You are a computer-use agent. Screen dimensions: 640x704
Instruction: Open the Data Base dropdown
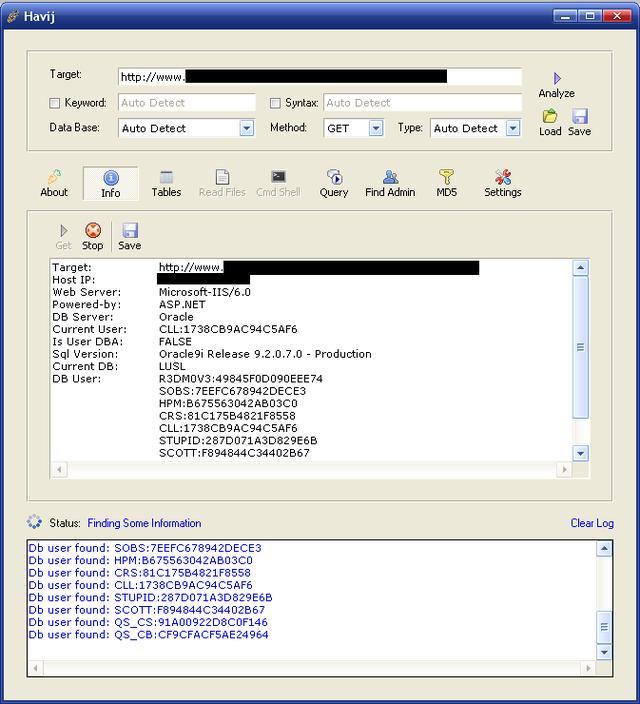[247, 128]
